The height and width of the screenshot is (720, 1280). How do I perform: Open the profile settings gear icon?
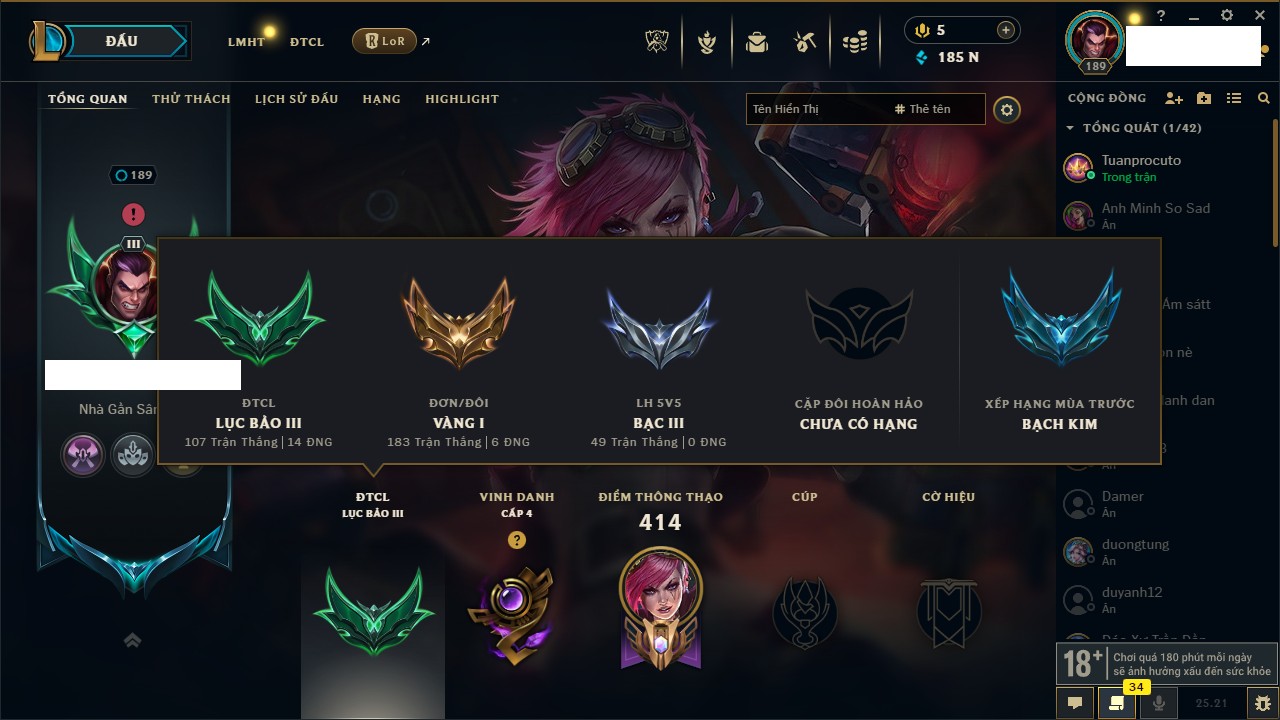point(1007,109)
